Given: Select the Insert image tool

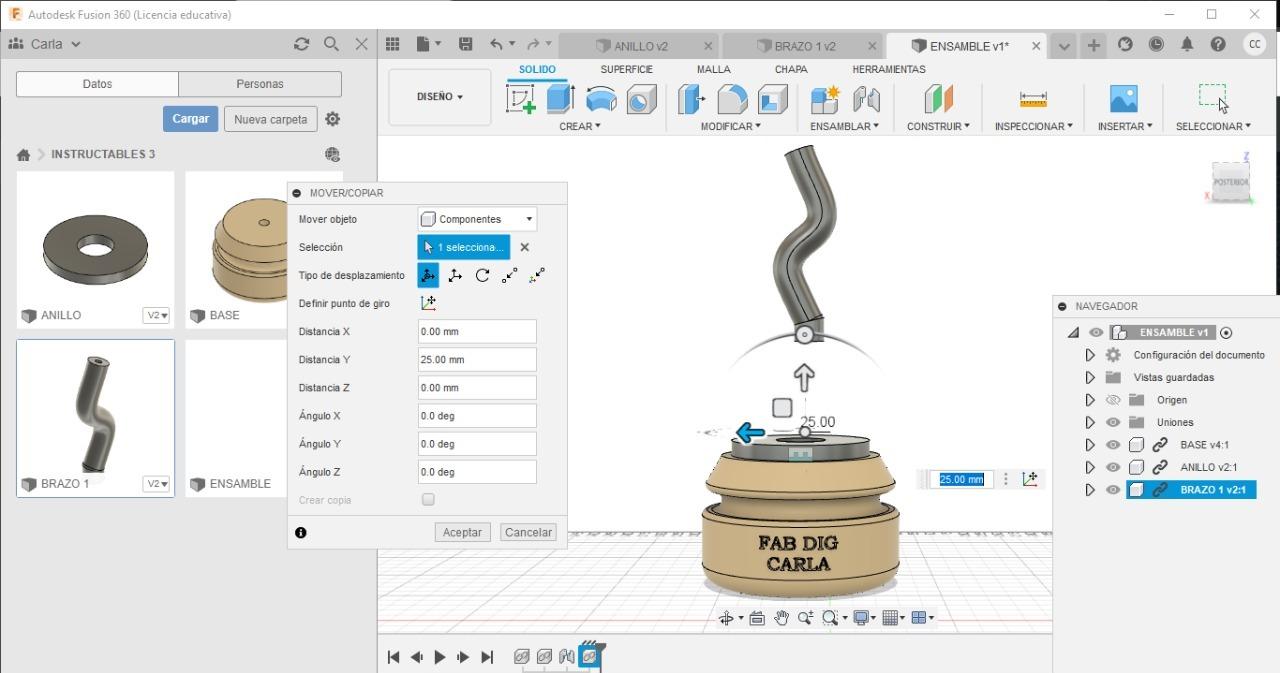Looking at the screenshot, I should pos(1124,98).
